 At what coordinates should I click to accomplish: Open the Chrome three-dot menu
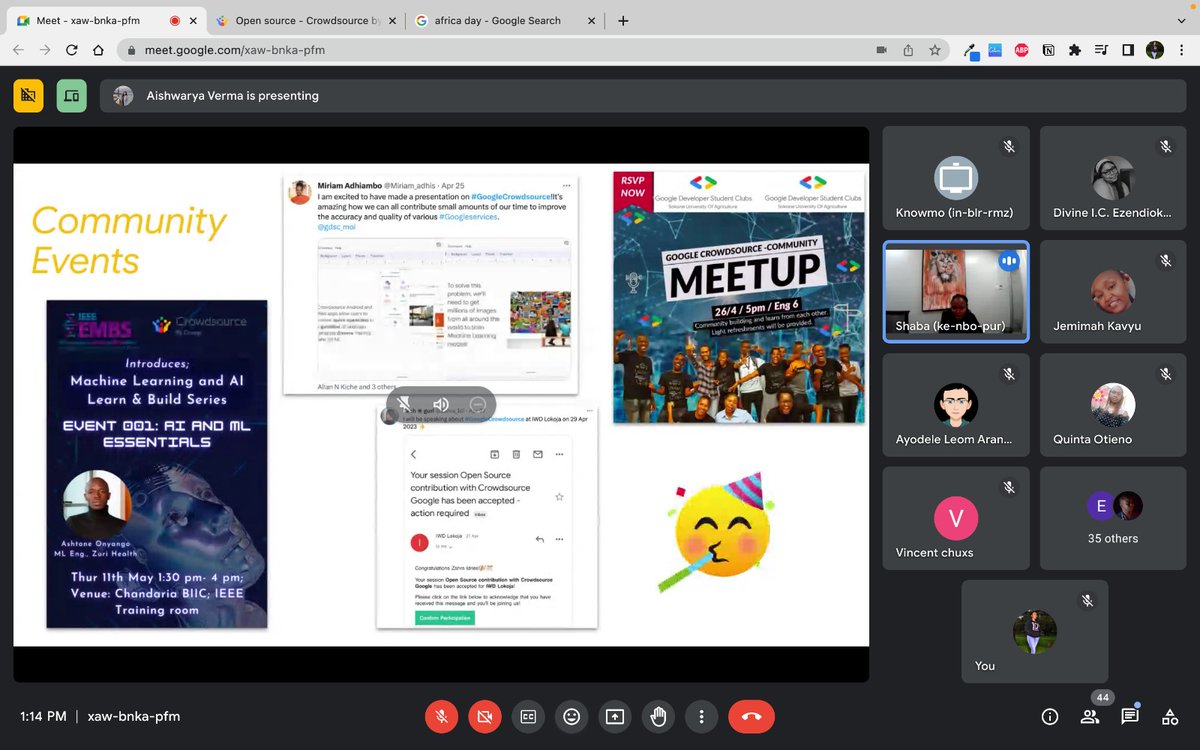point(1181,50)
